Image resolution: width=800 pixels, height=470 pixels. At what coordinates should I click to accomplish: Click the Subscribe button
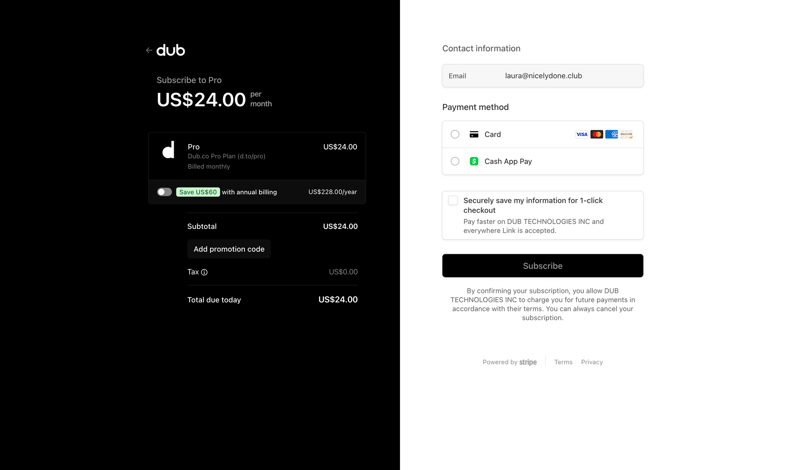(x=543, y=266)
